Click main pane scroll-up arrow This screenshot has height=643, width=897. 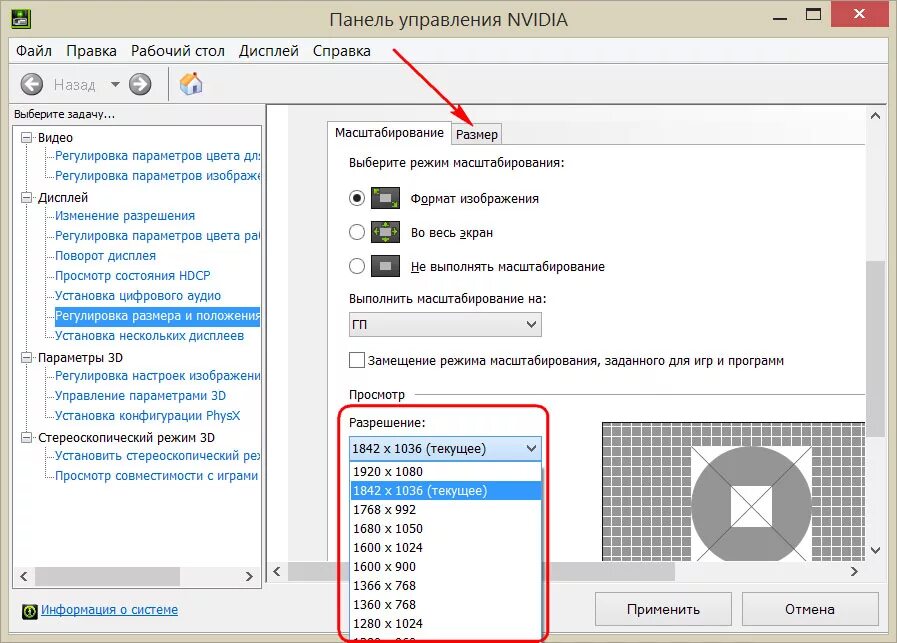pyautogui.click(x=875, y=116)
